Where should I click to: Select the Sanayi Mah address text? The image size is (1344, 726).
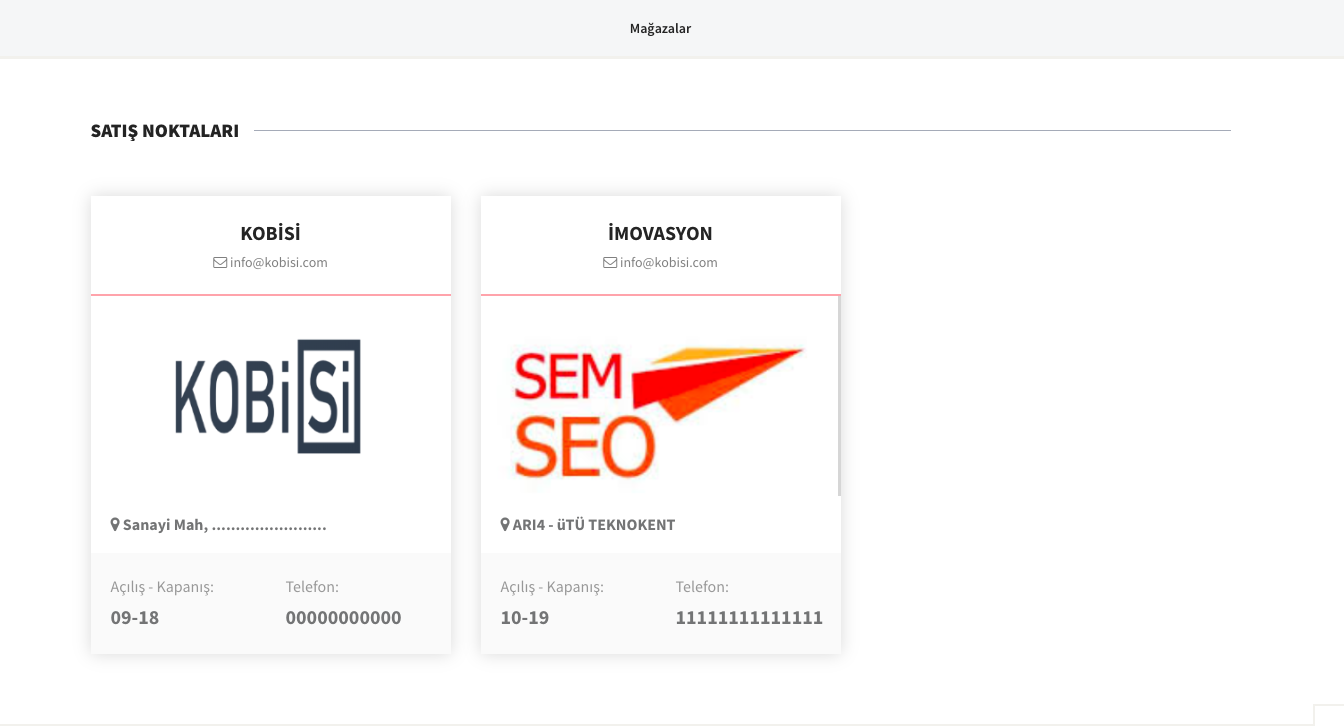[x=225, y=525]
